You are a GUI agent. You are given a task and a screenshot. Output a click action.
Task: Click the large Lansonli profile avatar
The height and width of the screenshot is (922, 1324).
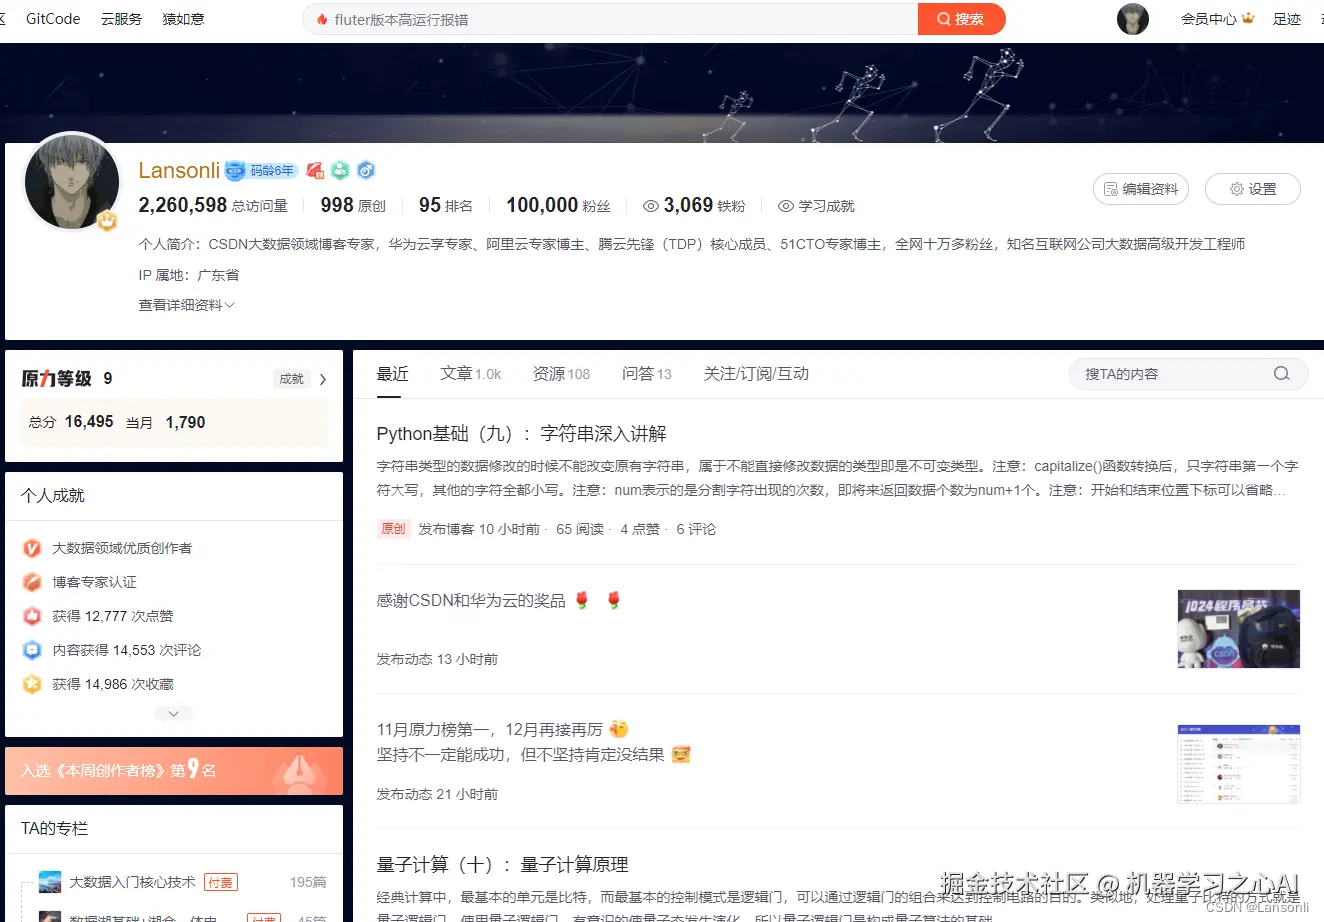(x=72, y=182)
